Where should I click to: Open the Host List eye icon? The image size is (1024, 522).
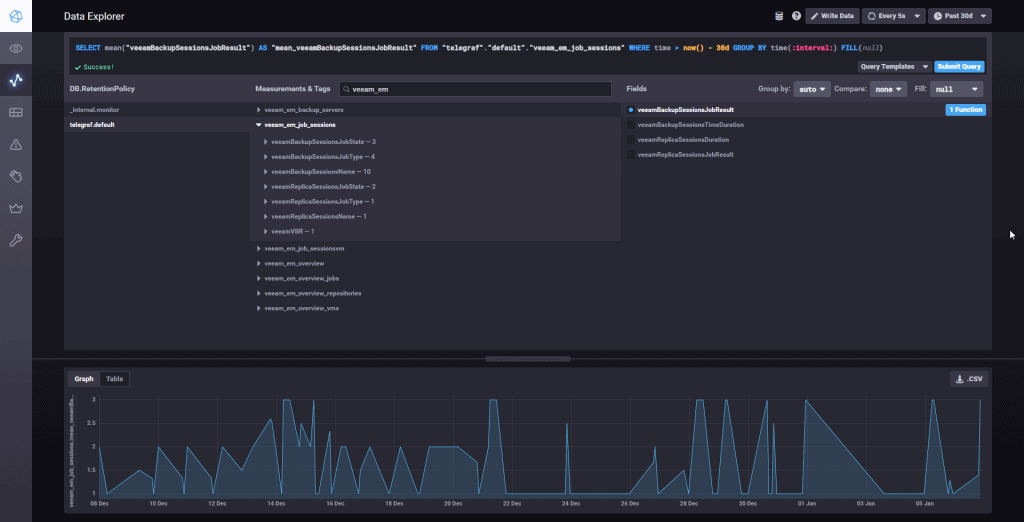tap(16, 48)
